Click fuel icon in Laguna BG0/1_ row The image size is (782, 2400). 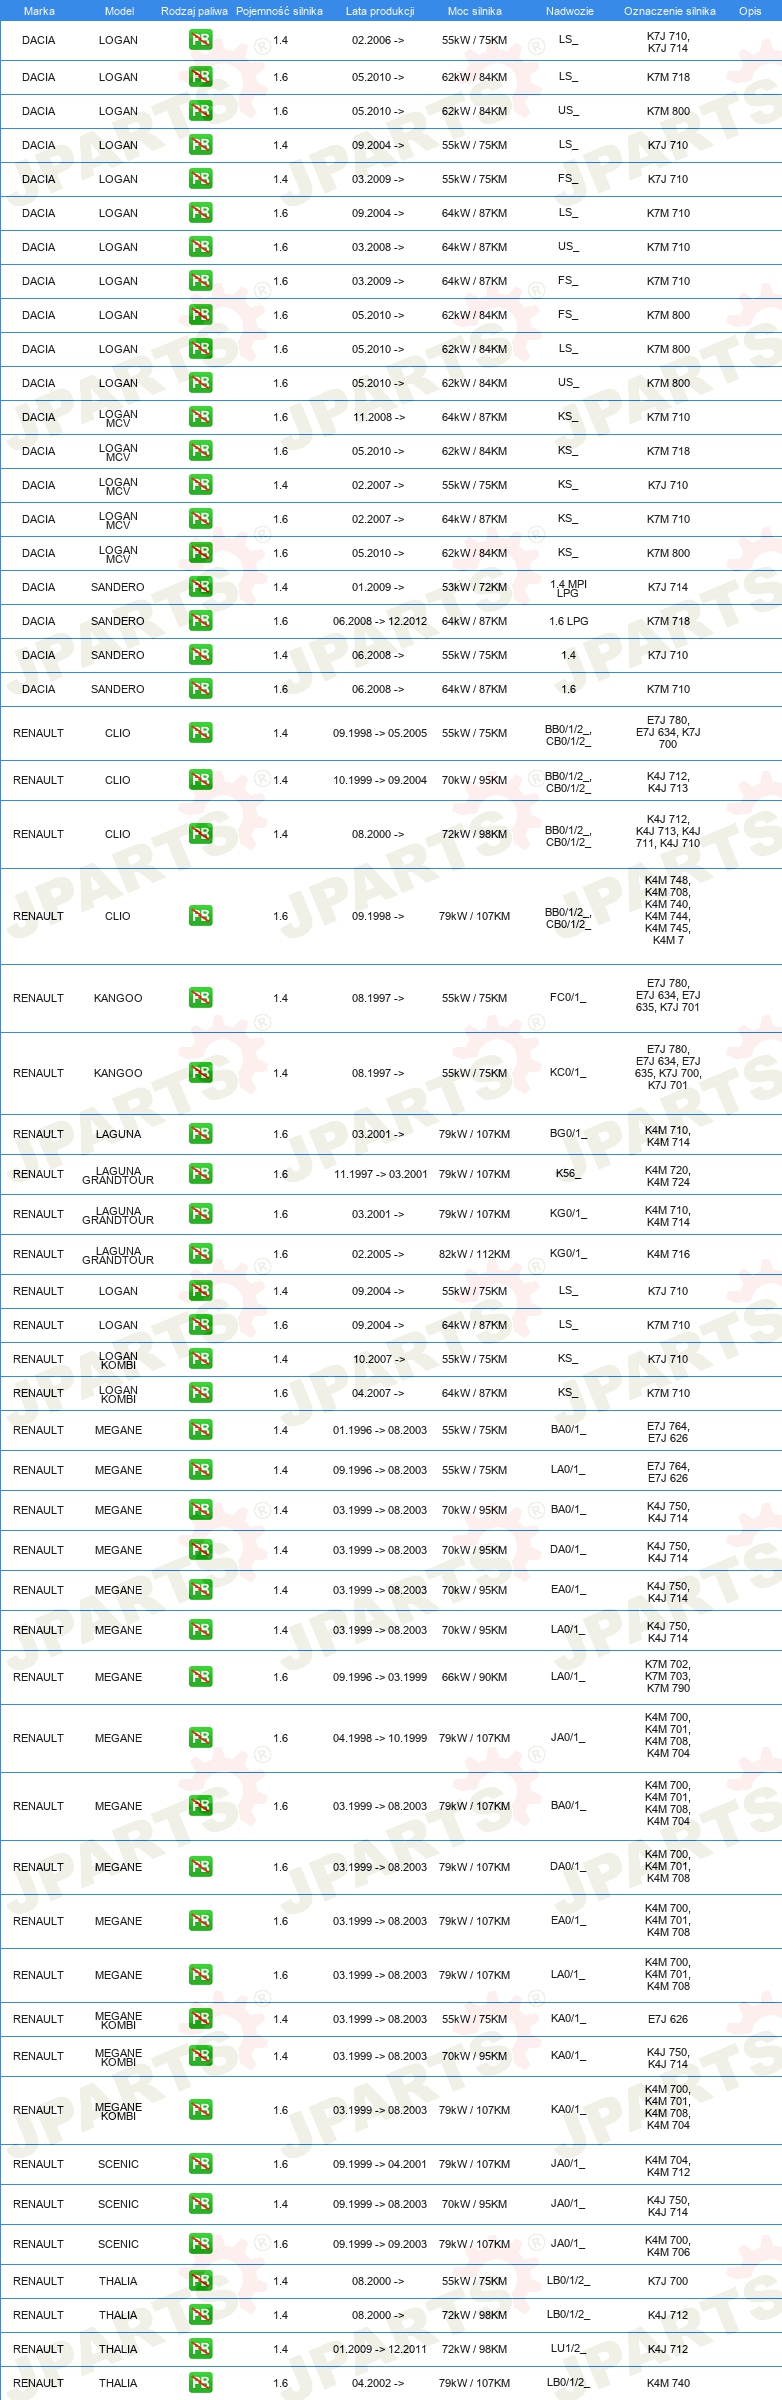pos(200,1134)
